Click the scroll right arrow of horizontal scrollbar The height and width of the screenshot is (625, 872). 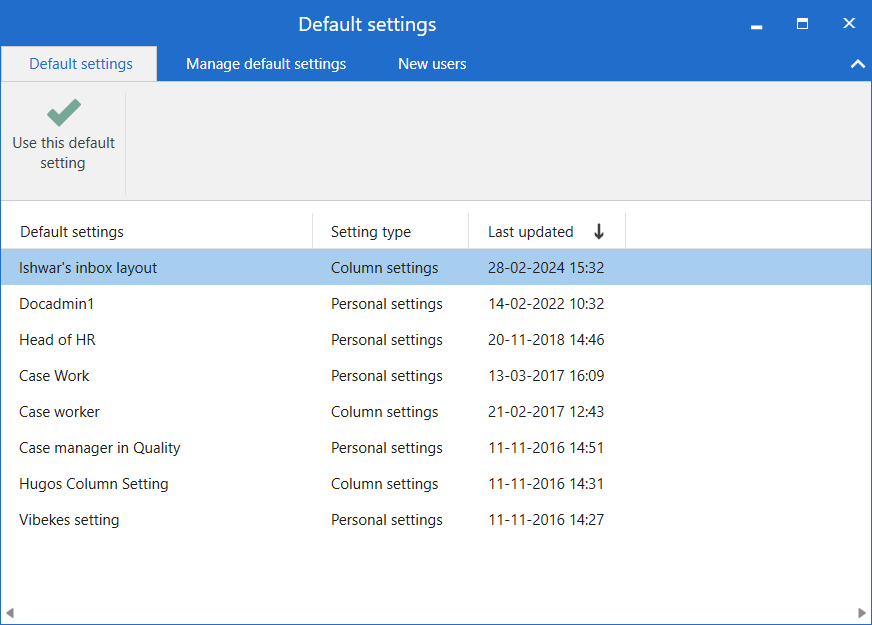pos(861,613)
